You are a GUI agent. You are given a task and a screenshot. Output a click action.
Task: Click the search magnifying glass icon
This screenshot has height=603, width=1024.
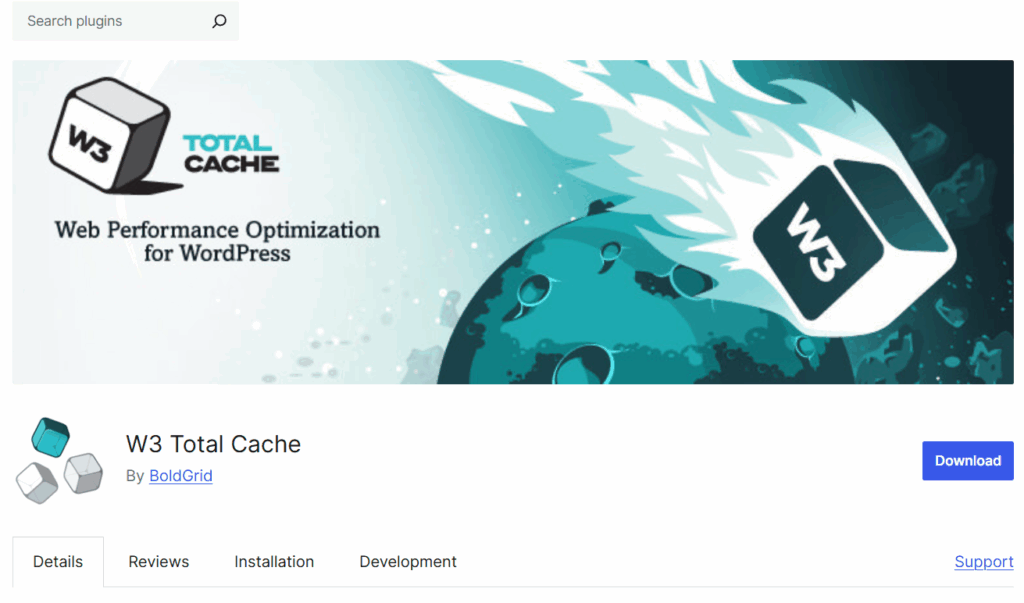coord(218,20)
